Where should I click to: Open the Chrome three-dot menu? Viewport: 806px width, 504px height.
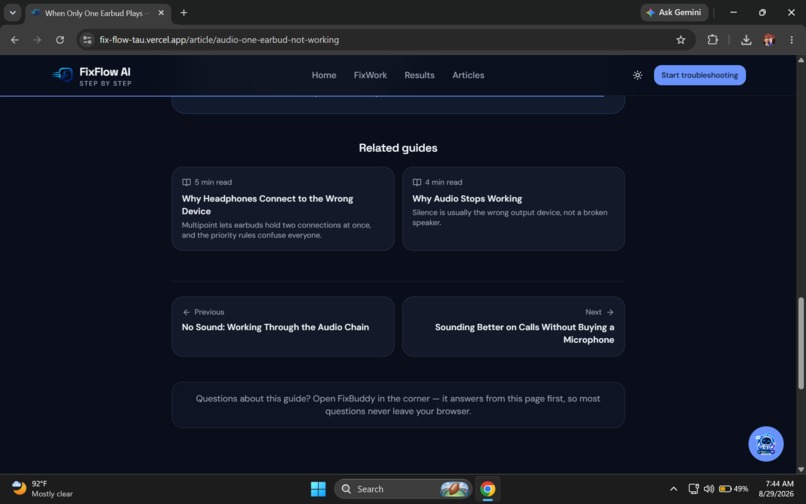pyautogui.click(x=792, y=40)
